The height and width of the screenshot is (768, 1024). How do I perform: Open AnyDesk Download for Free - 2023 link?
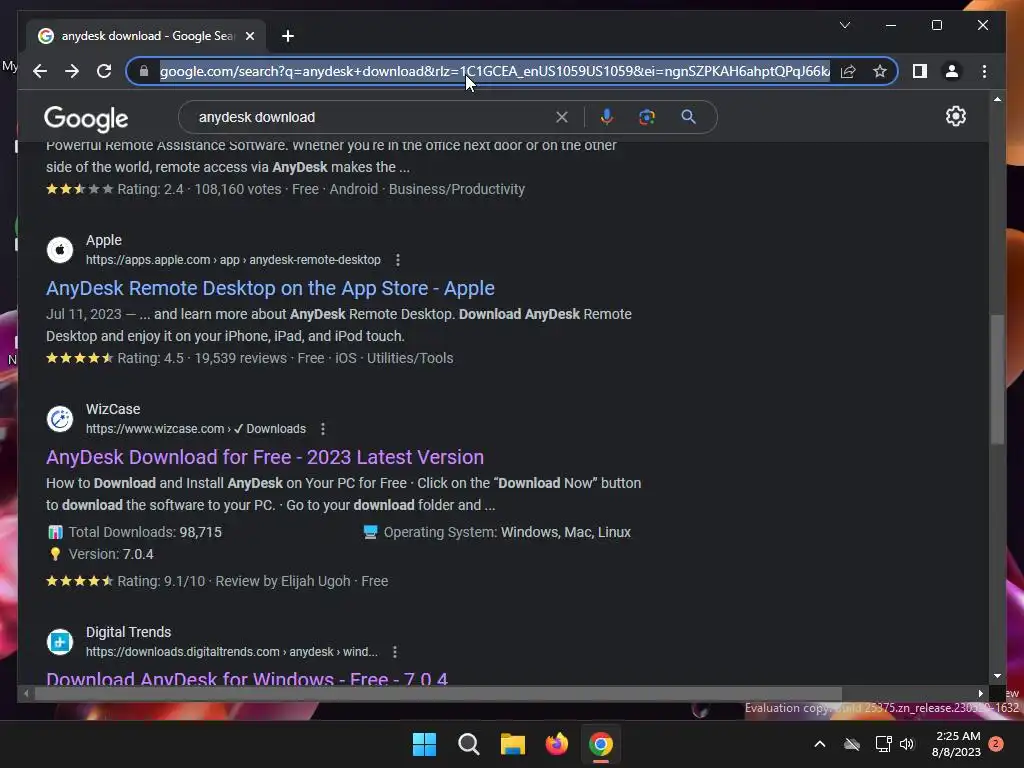pyautogui.click(x=265, y=457)
